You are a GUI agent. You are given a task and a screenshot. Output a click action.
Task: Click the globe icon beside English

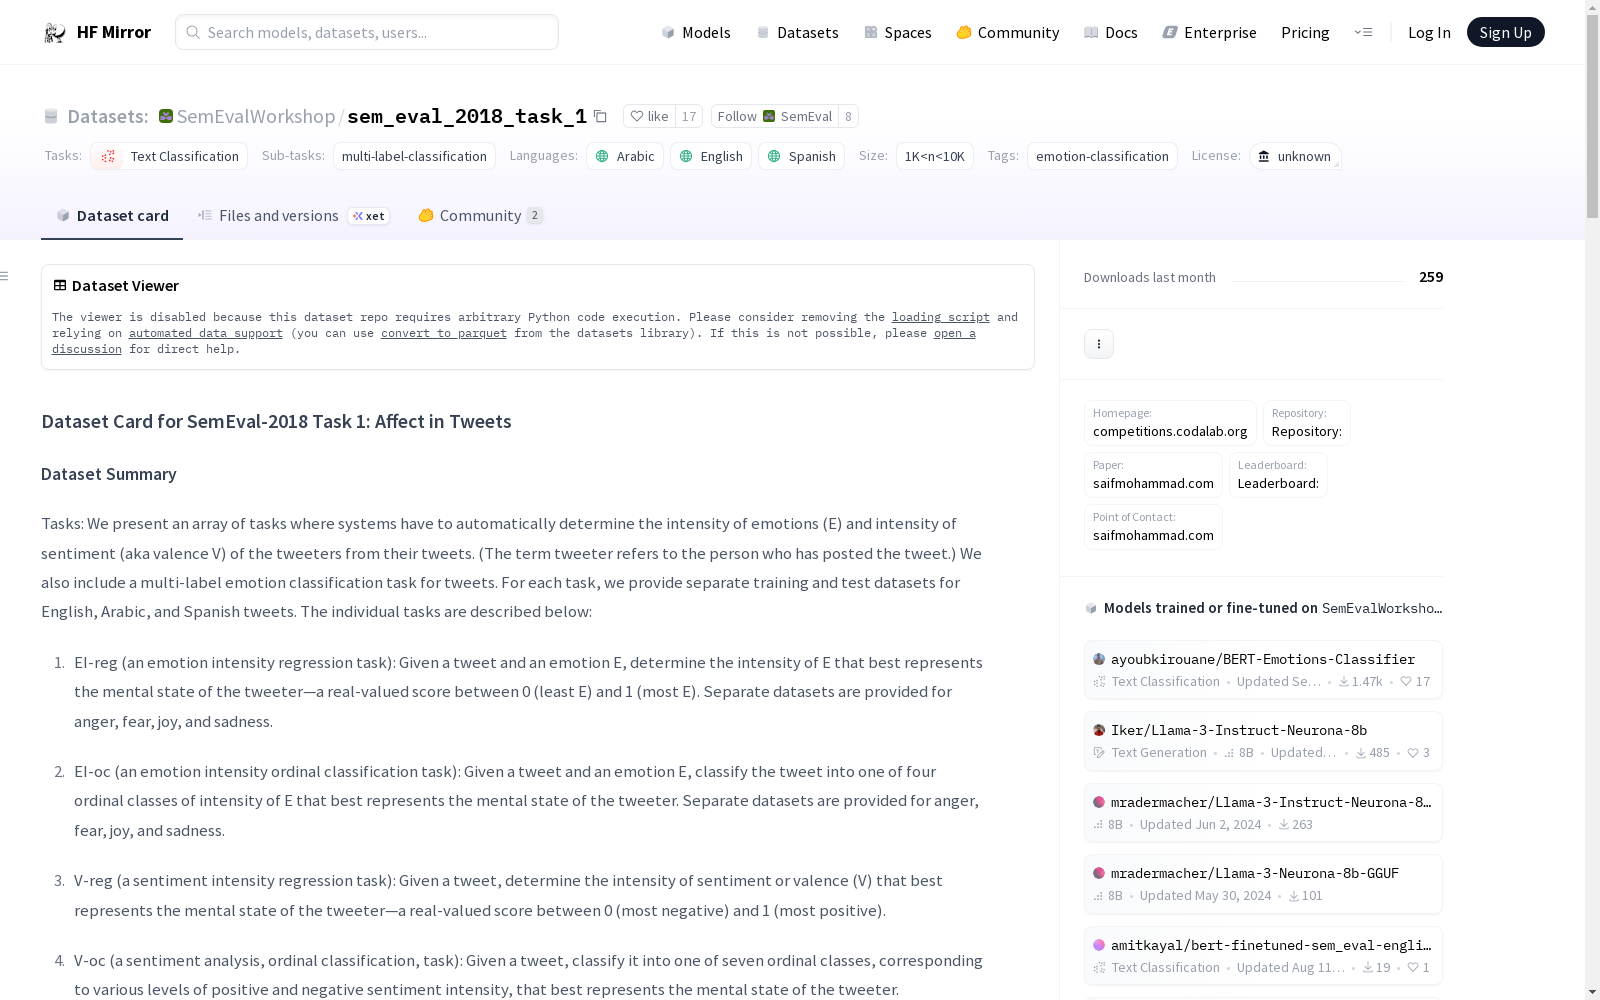(x=686, y=156)
